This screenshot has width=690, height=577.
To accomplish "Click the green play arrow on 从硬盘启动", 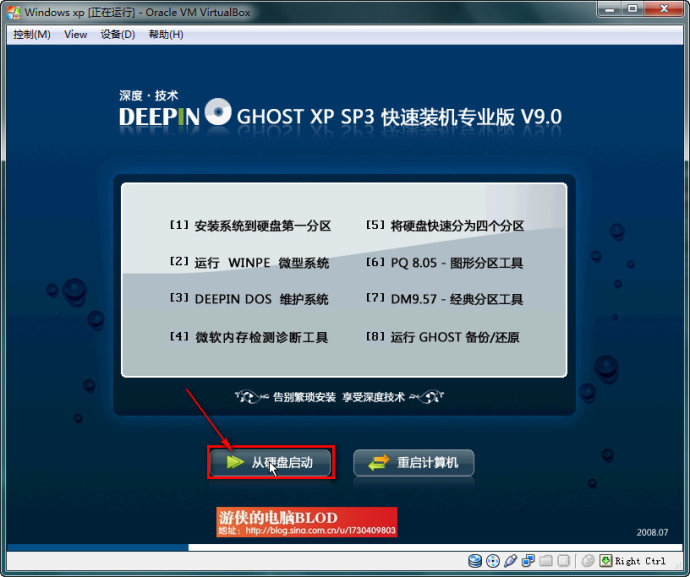I will click(235, 462).
